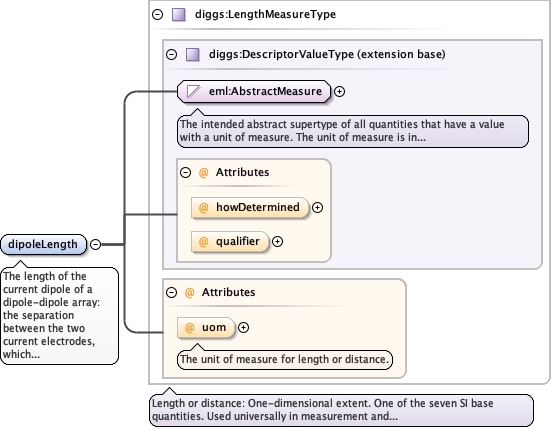Viewport: 552px width, 430px height.
Task: Click the @ icon of the lower Attributes header
Action: pyautogui.click(x=189, y=292)
